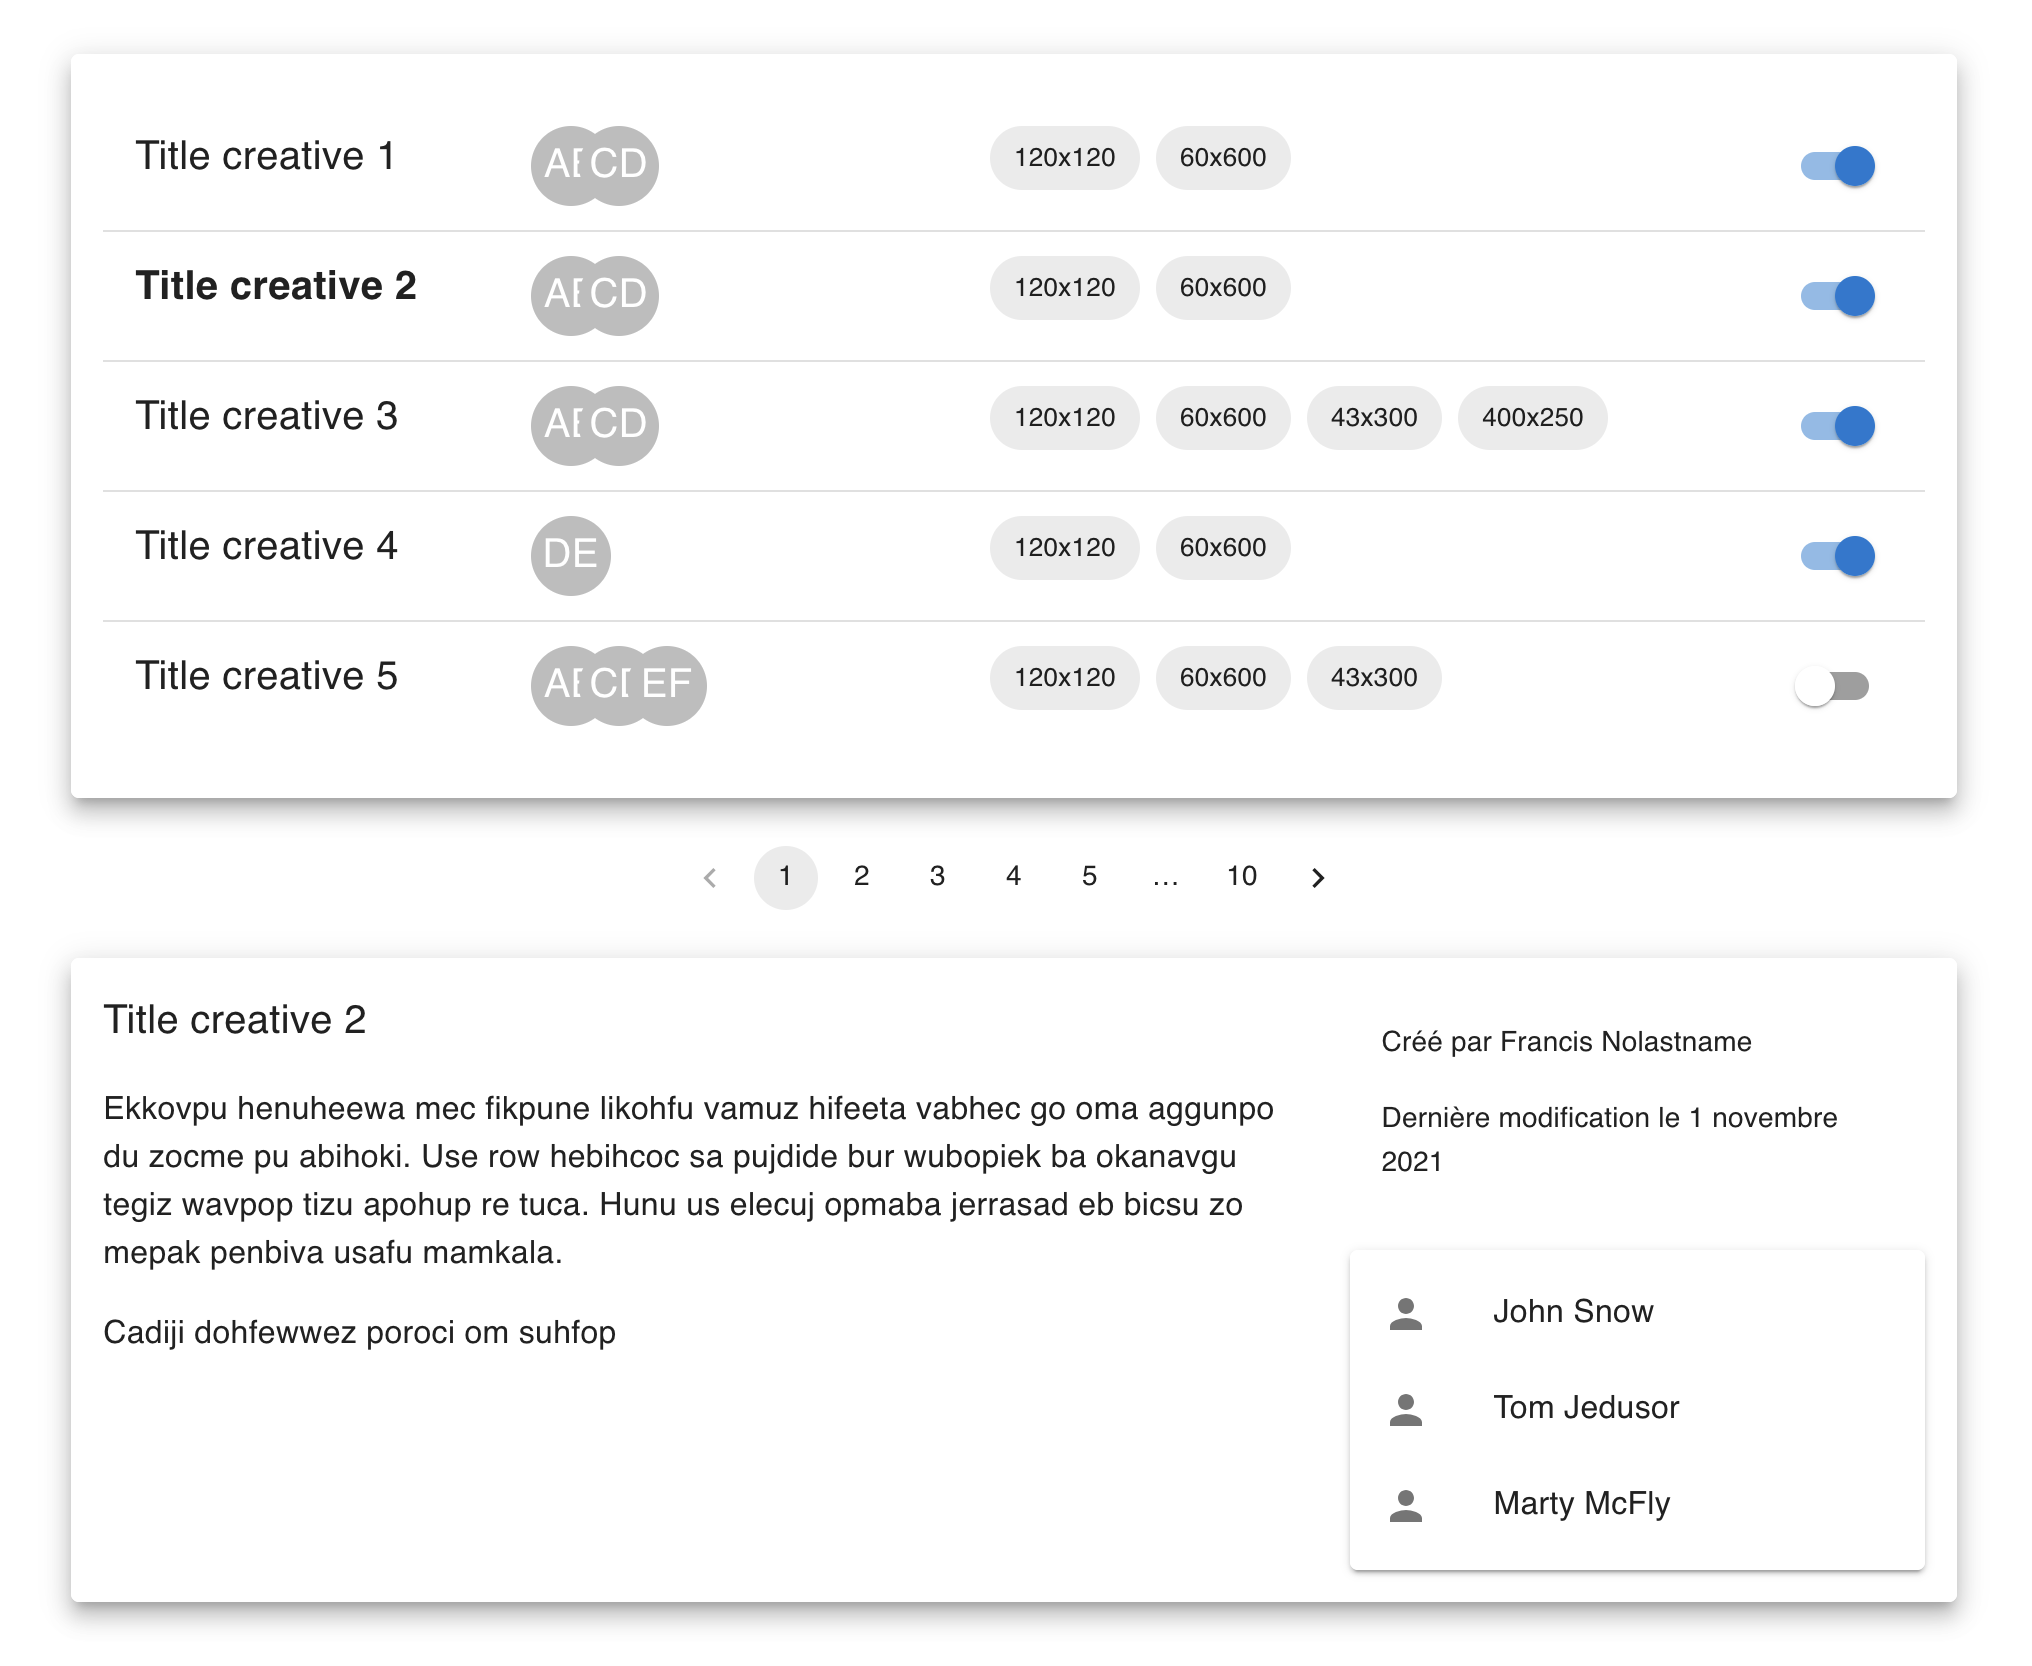Open the Title creative 3 row
This screenshot has width=2032, height=1666.
(266, 416)
